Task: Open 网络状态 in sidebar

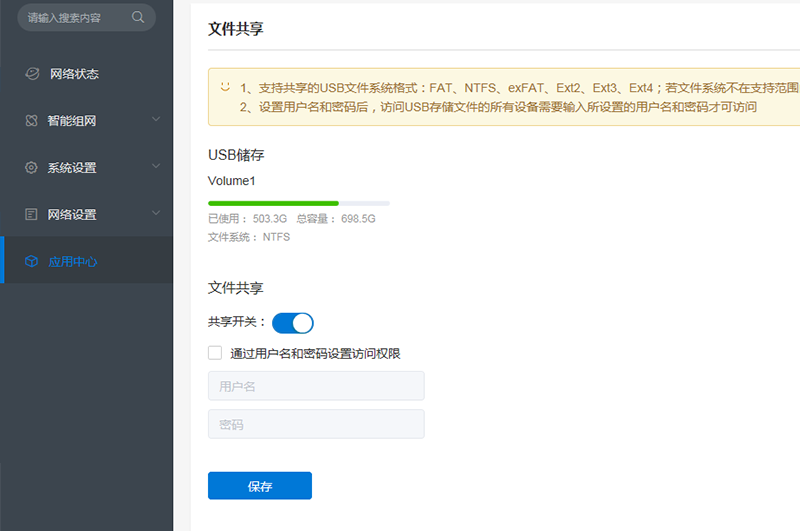Action: [x=87, y=73]
